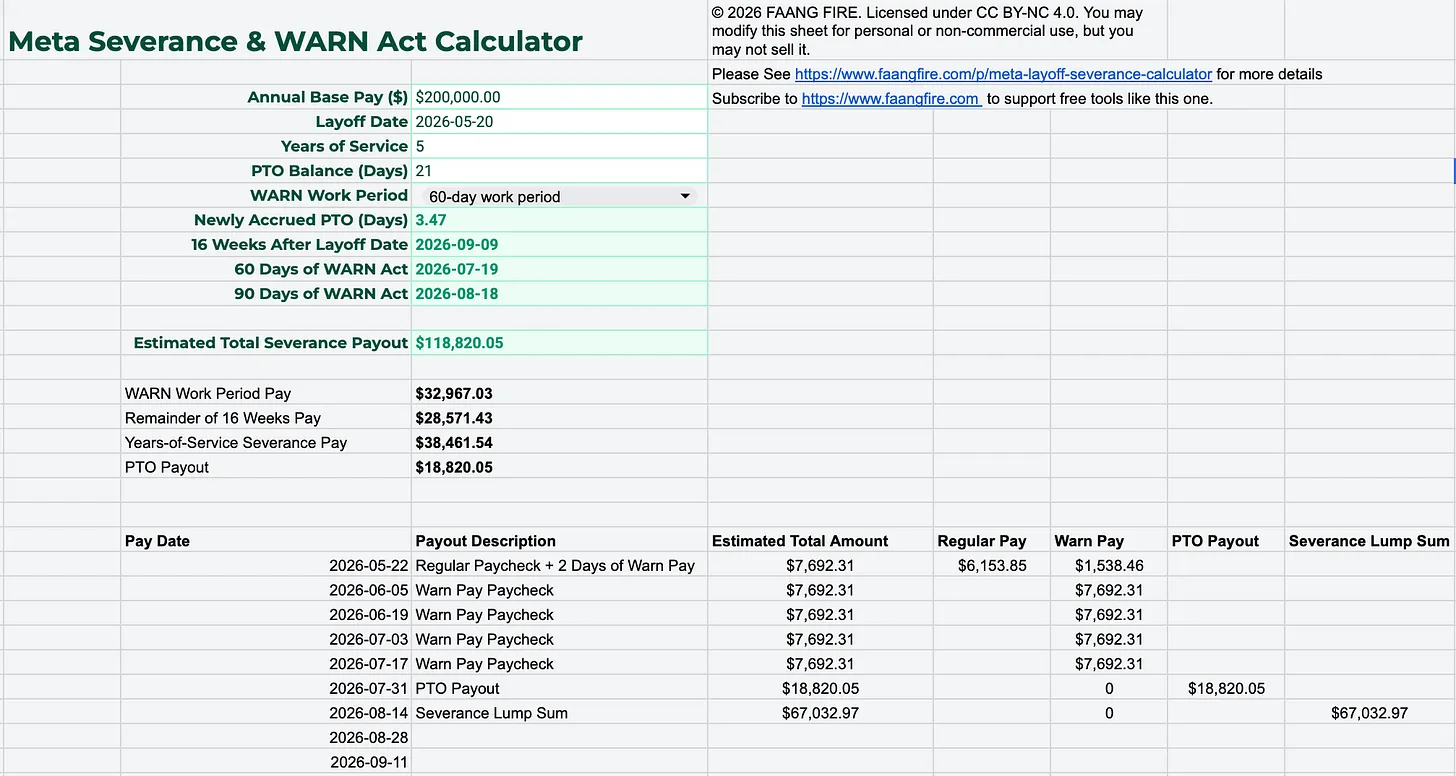Click the '60 Days of WARN Act' label
This screenshot has width=1456, height=776.
(x=321, y=269)
